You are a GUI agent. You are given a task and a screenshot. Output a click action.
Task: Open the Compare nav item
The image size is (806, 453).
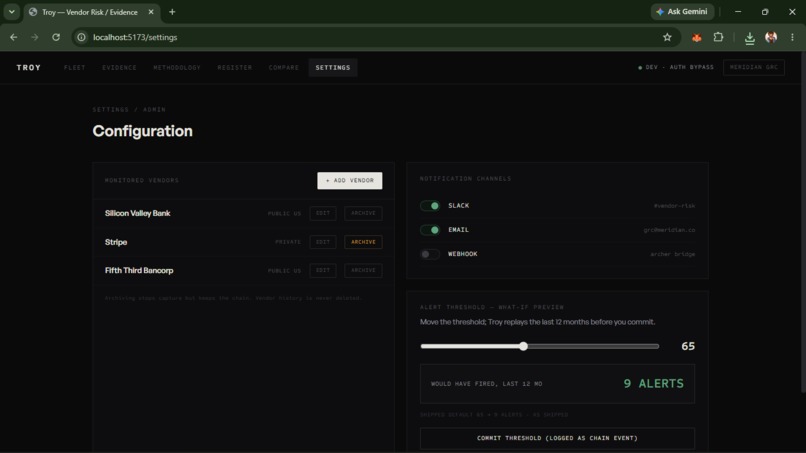pos(283,67)
